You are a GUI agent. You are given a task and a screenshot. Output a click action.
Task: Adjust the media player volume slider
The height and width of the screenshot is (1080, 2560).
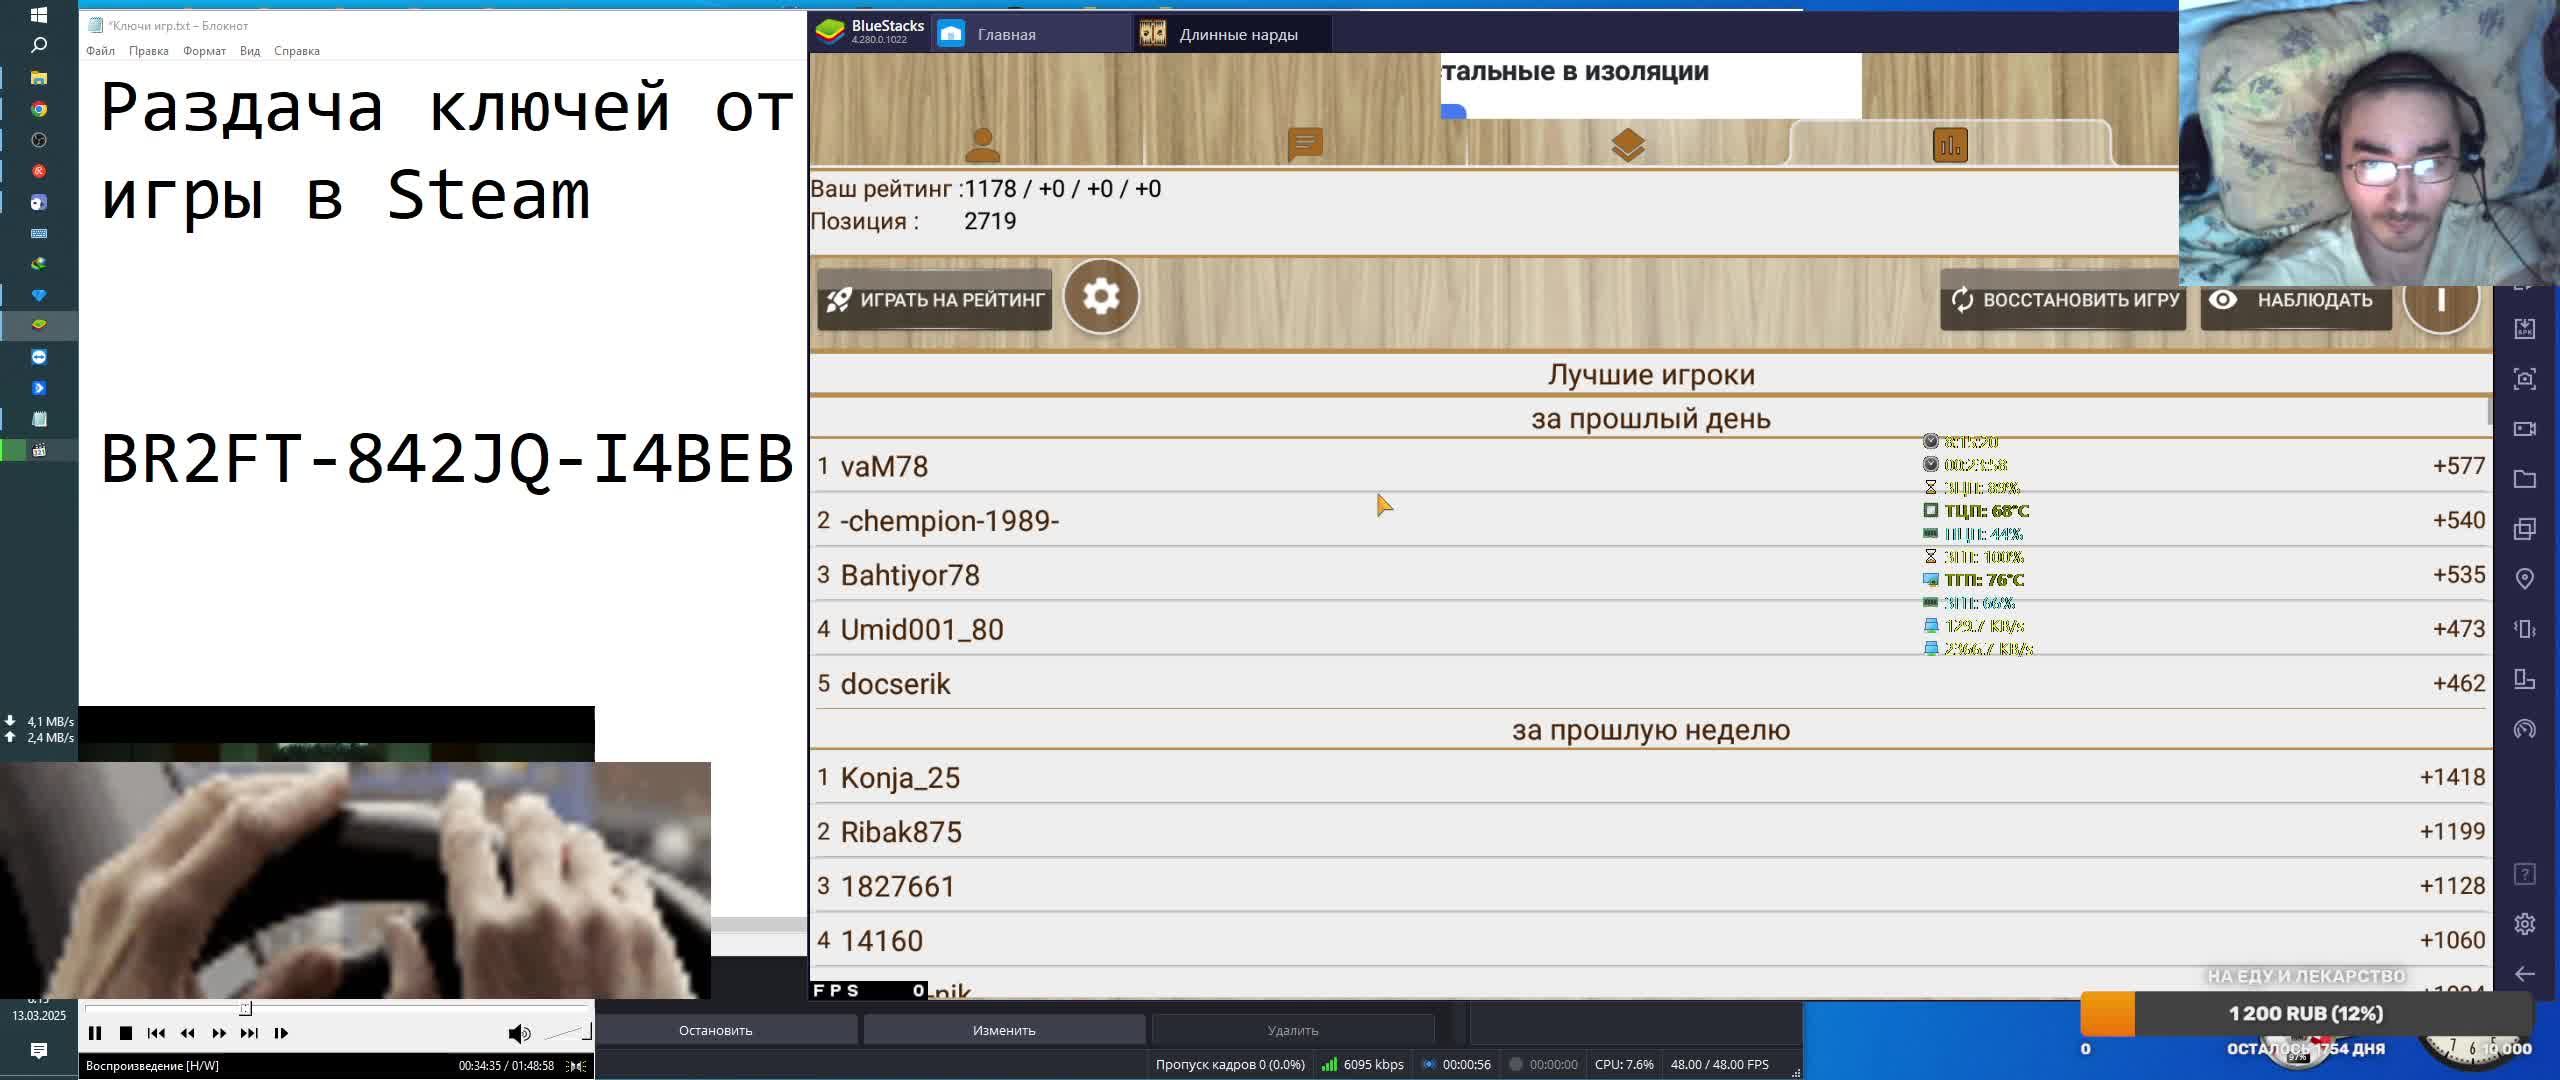(x=568, y=1033)
